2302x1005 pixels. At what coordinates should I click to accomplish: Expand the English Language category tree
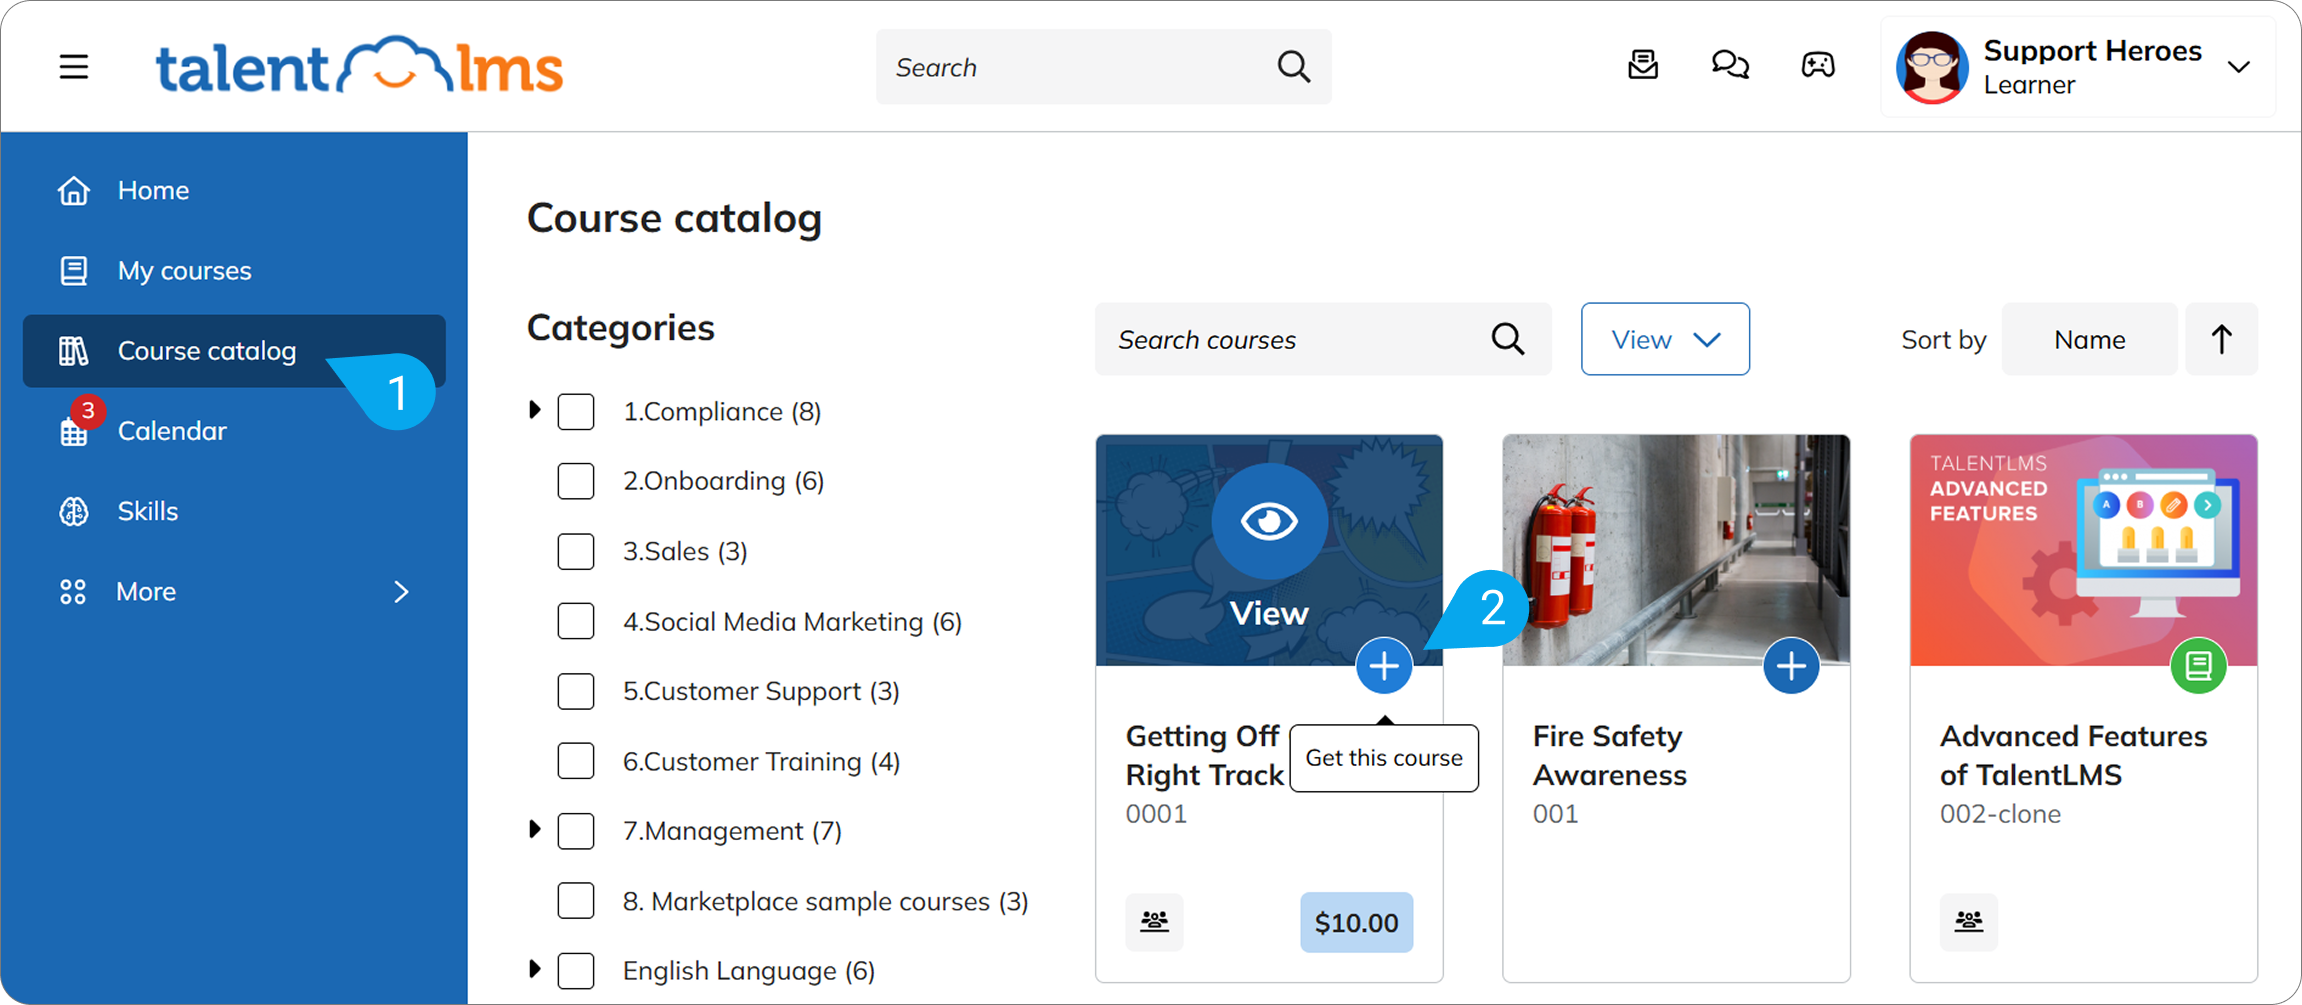pos(535,969)
